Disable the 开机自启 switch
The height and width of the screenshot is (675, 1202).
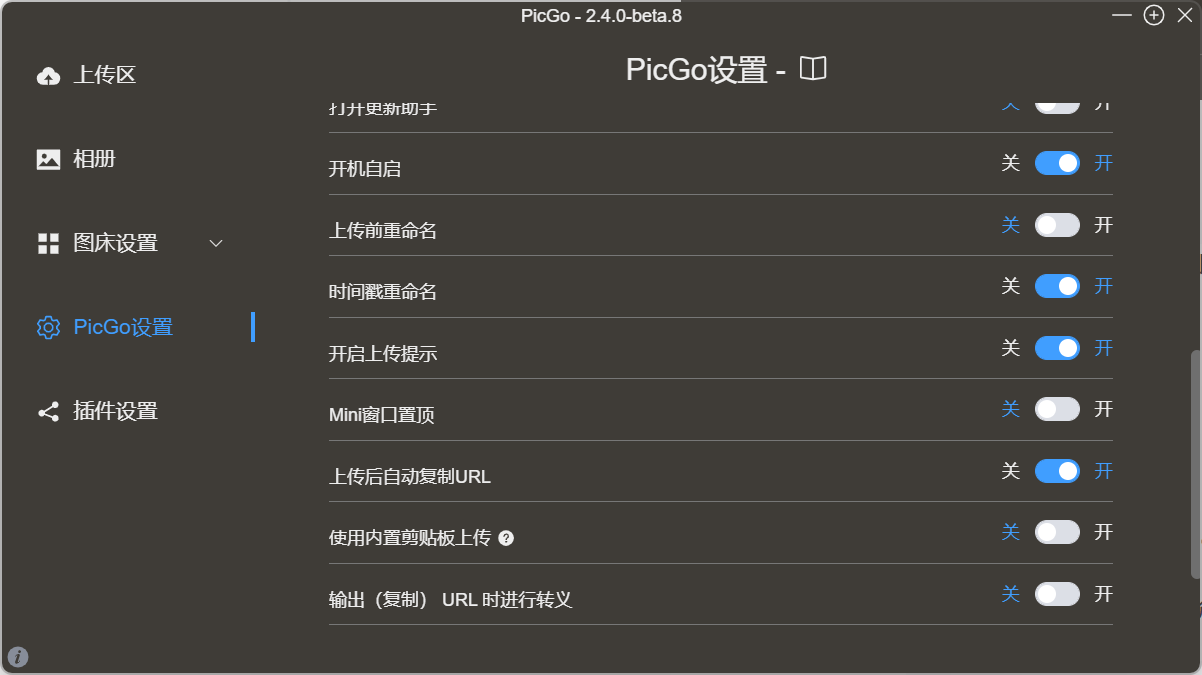[1057, 163]
